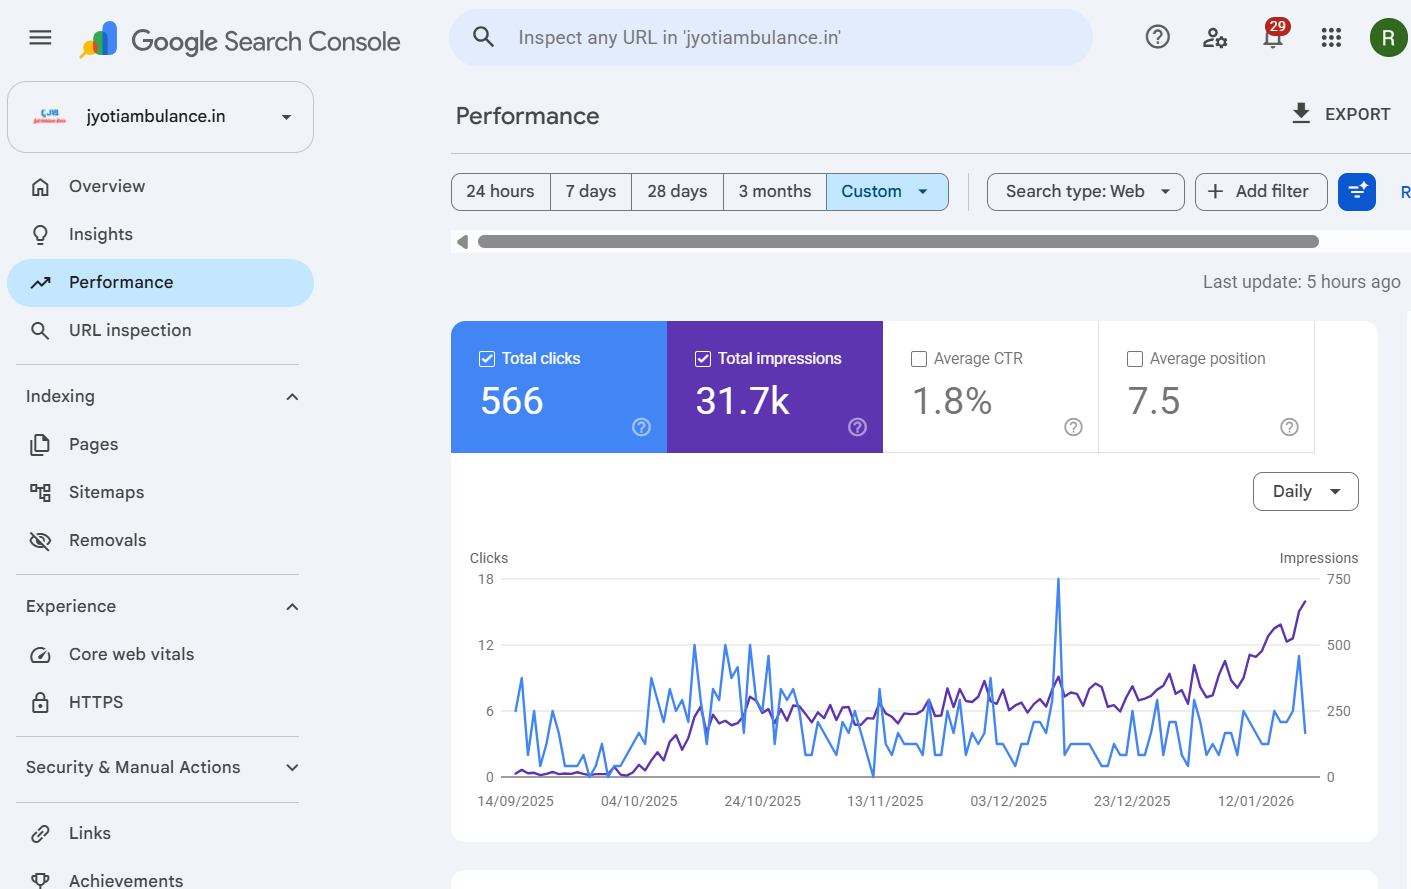Click the Google Search Console logo

coord(240,41)
